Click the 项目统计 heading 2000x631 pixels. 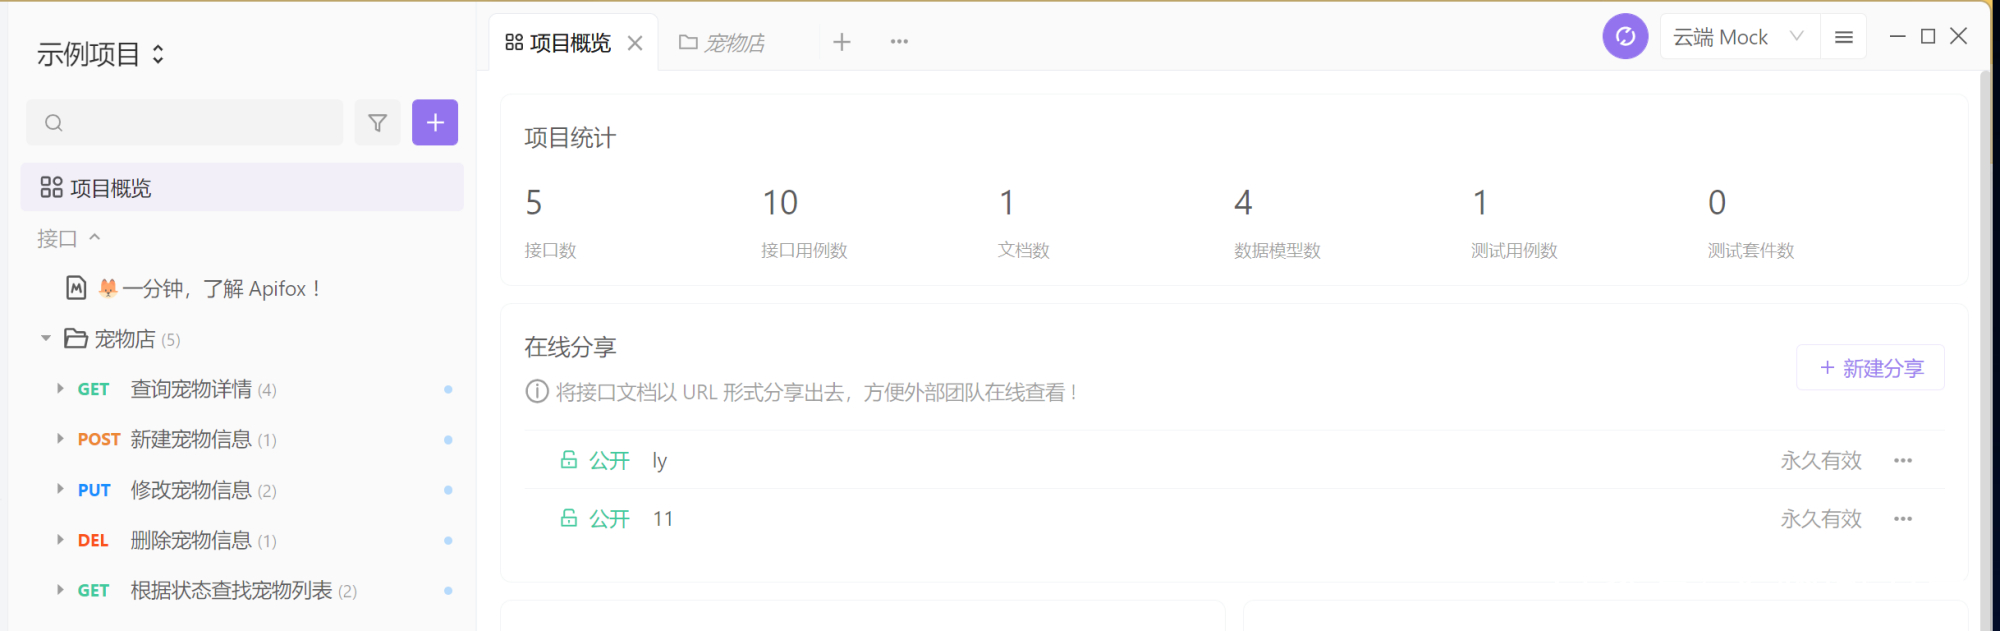tap(570, 138)
